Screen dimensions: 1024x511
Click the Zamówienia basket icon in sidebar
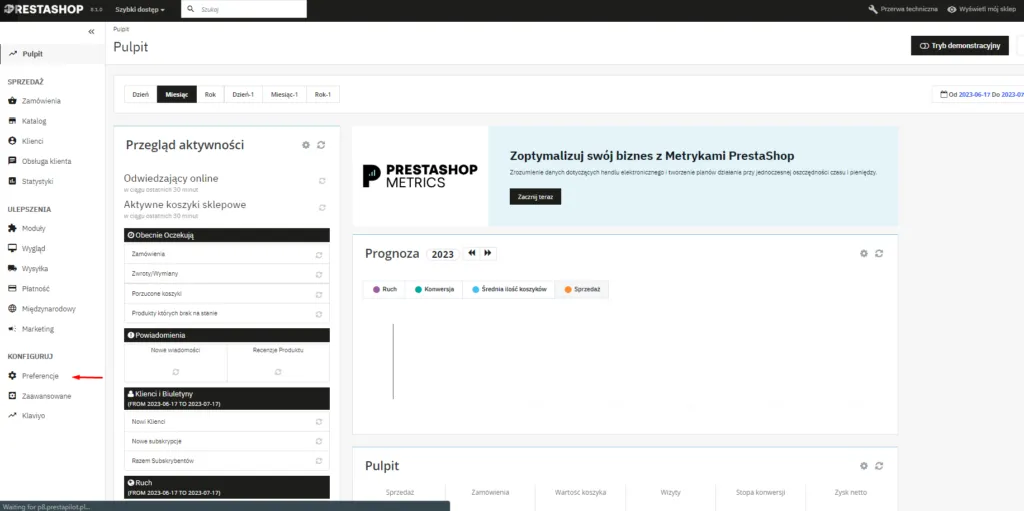click(x=12, y=101)
